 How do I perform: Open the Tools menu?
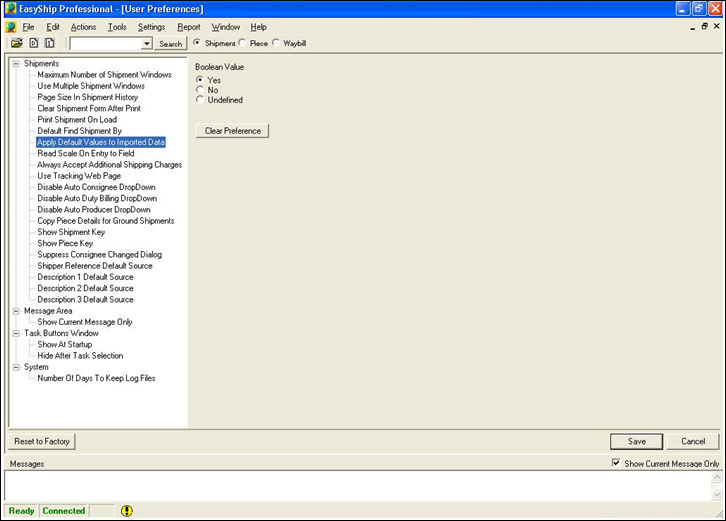pyautogui.click(x=117, y=27)
